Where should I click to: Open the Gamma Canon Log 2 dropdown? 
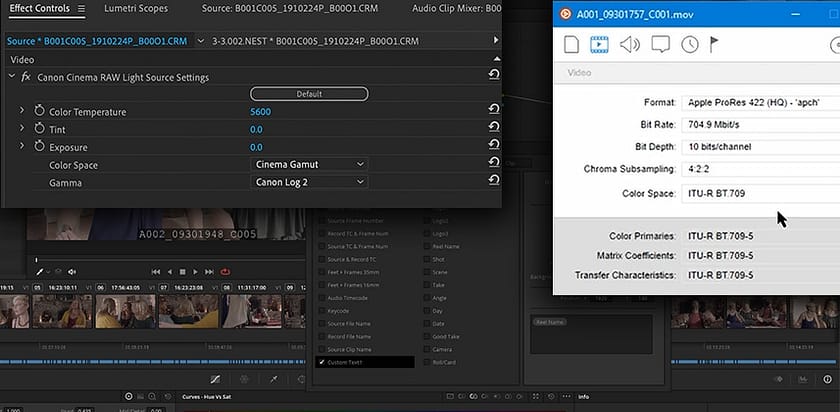[x=309, y=182]
